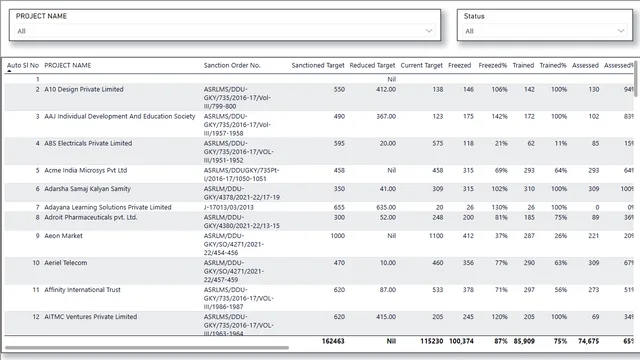Sort by Sanction Order No. column header
The width and height of the screenshot is (640, 360).
pyautogui.click(x=232, y=65)
